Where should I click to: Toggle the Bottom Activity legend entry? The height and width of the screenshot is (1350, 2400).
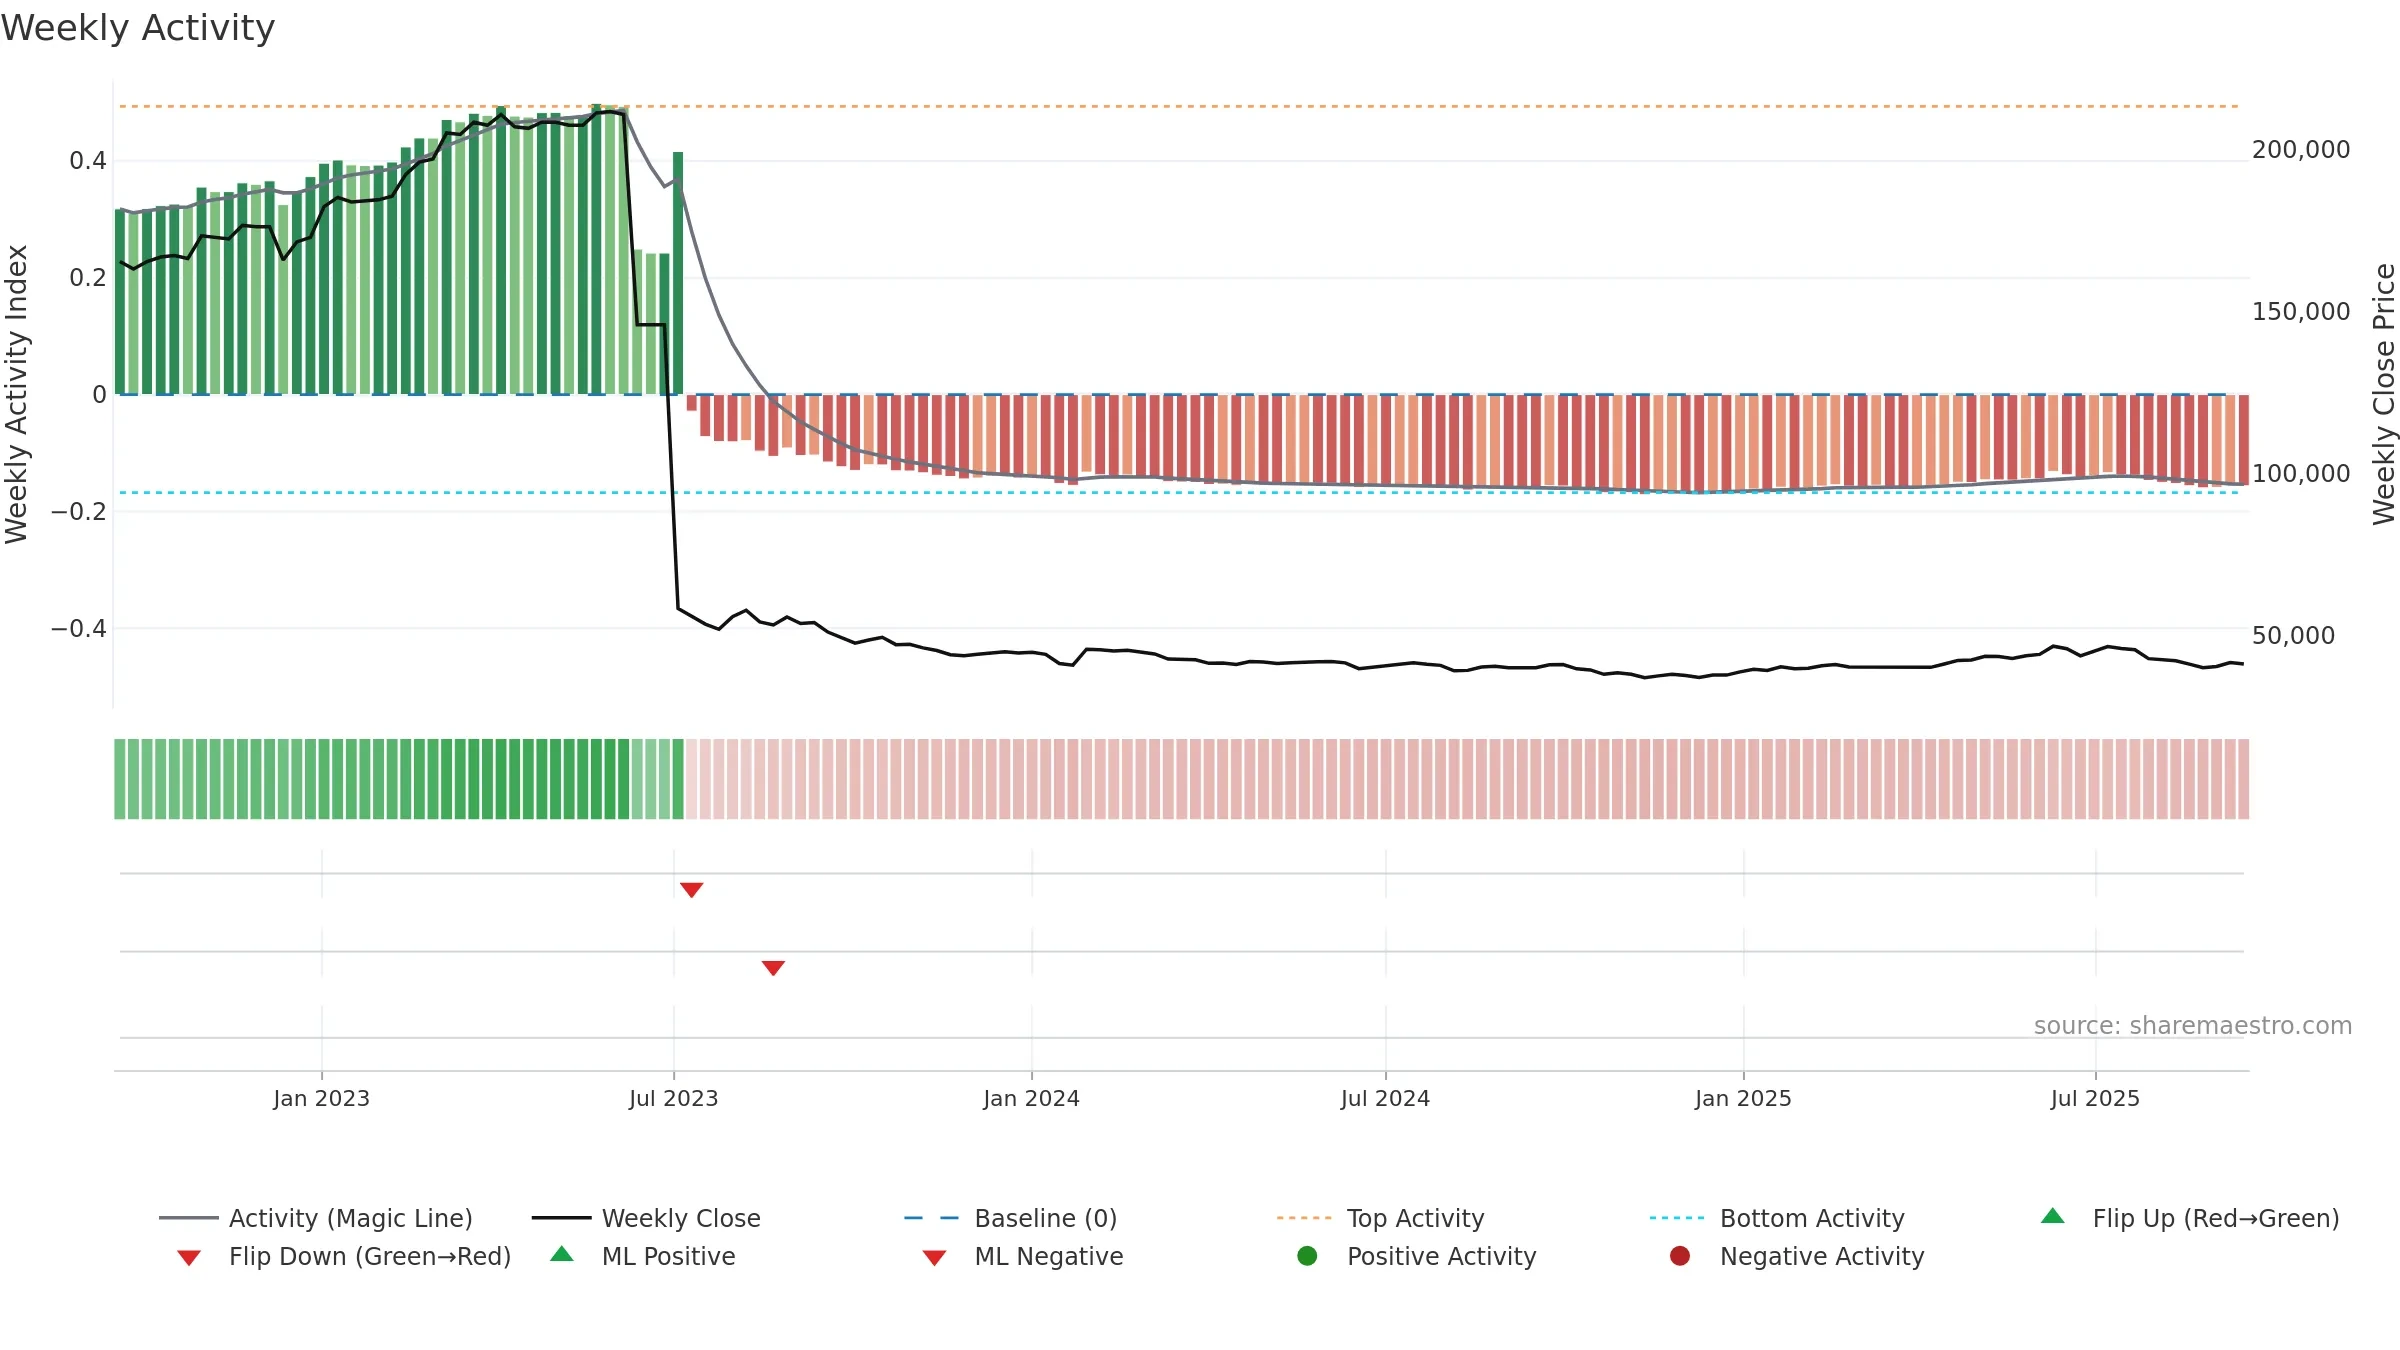click(x=1777, y=1218)
